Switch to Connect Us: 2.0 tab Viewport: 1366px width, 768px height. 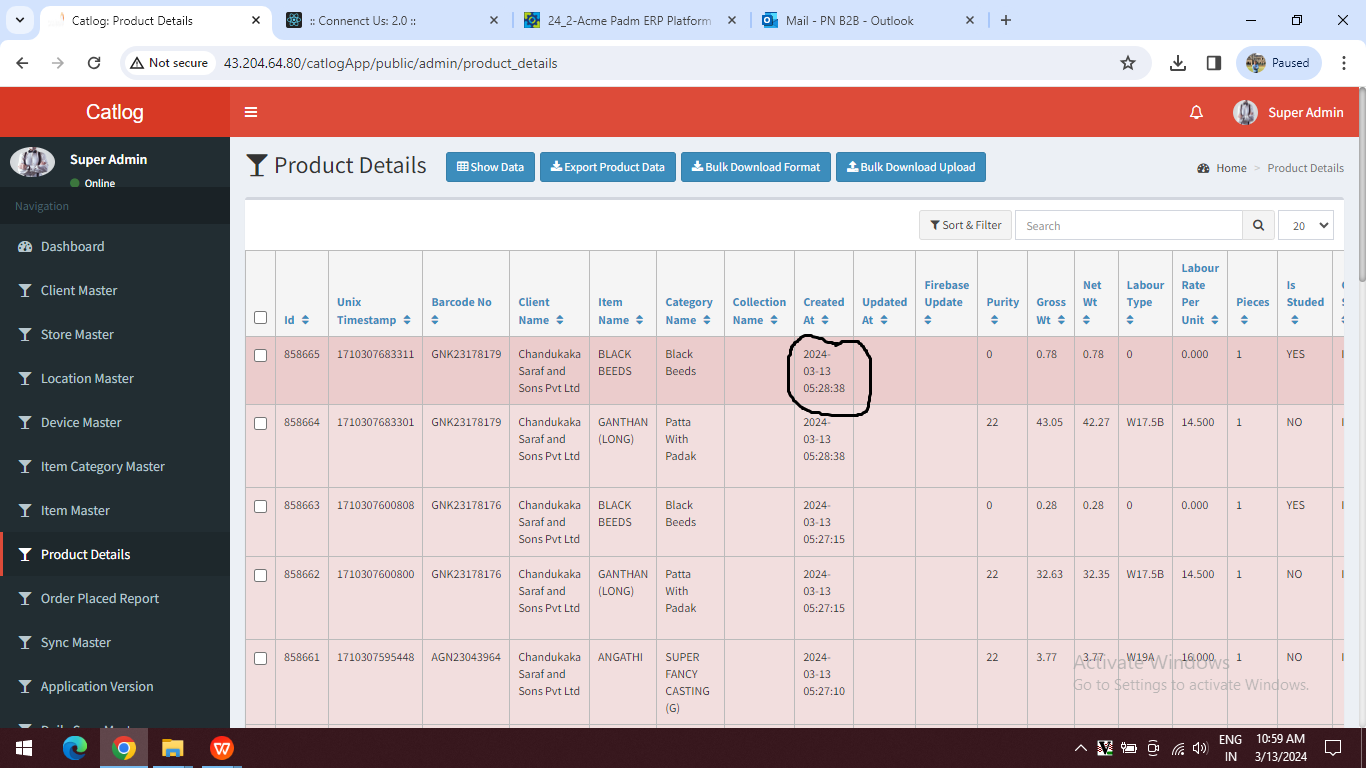392,20
